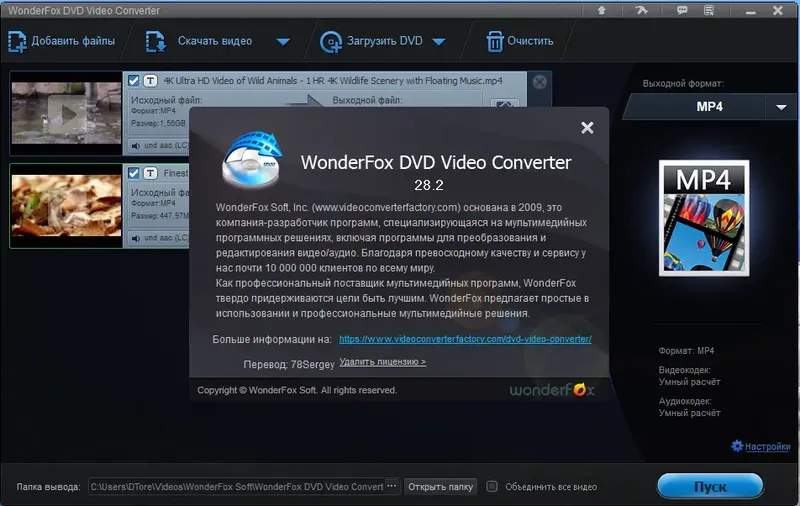800x506 pixels.
Task: Uncheck the Finest file checkbox
Action: 134,173
